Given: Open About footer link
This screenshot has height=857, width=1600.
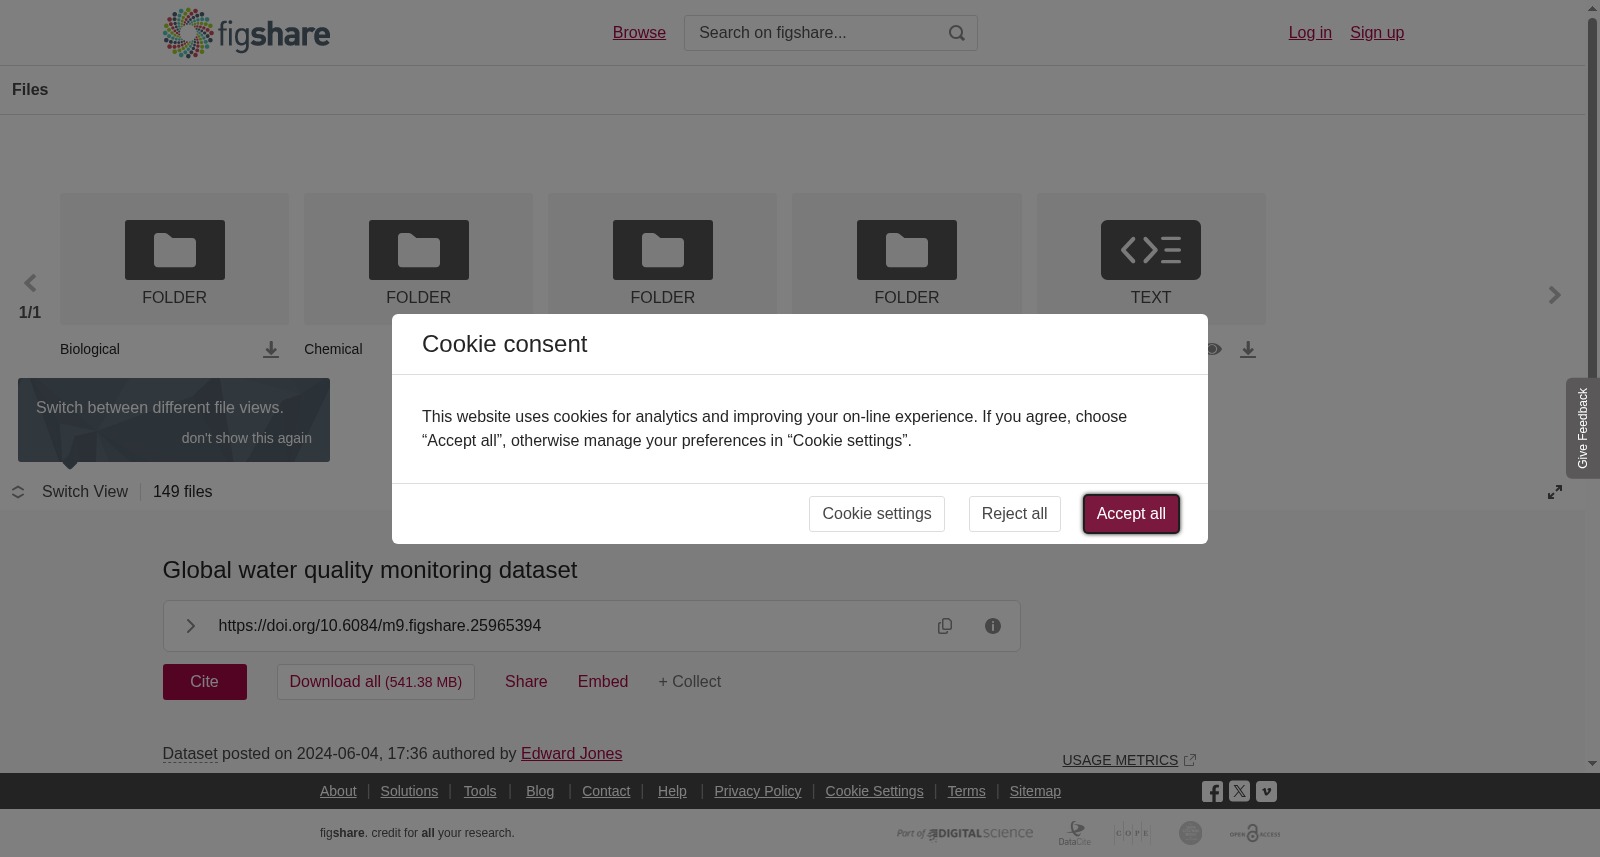Looking at the screenshot, I should point(338,791).
